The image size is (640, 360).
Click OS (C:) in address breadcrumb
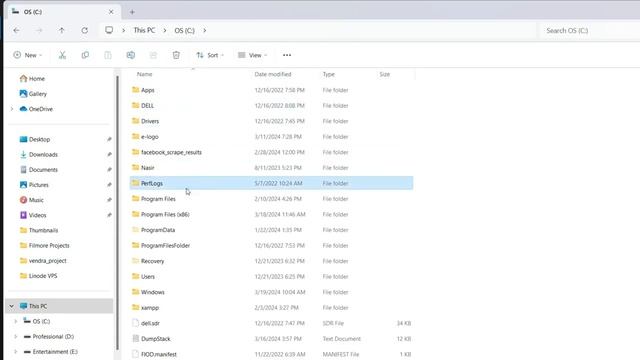tap(184, 31)
